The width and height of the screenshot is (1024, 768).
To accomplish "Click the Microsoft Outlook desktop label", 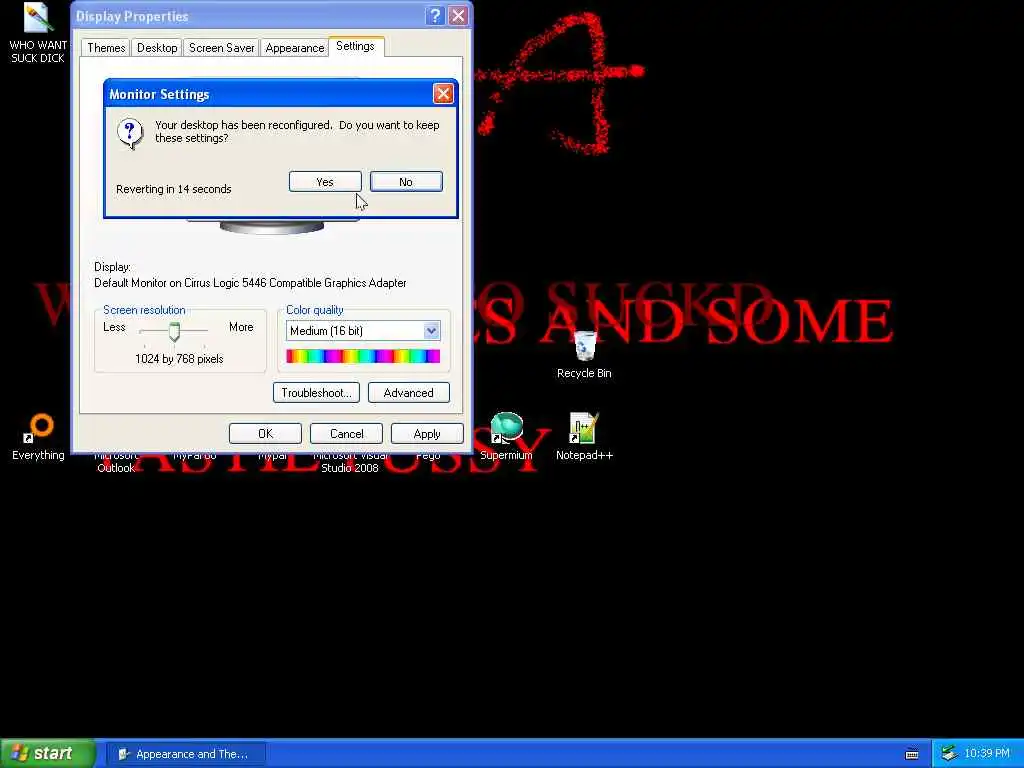I will click(x=116, y=462).
